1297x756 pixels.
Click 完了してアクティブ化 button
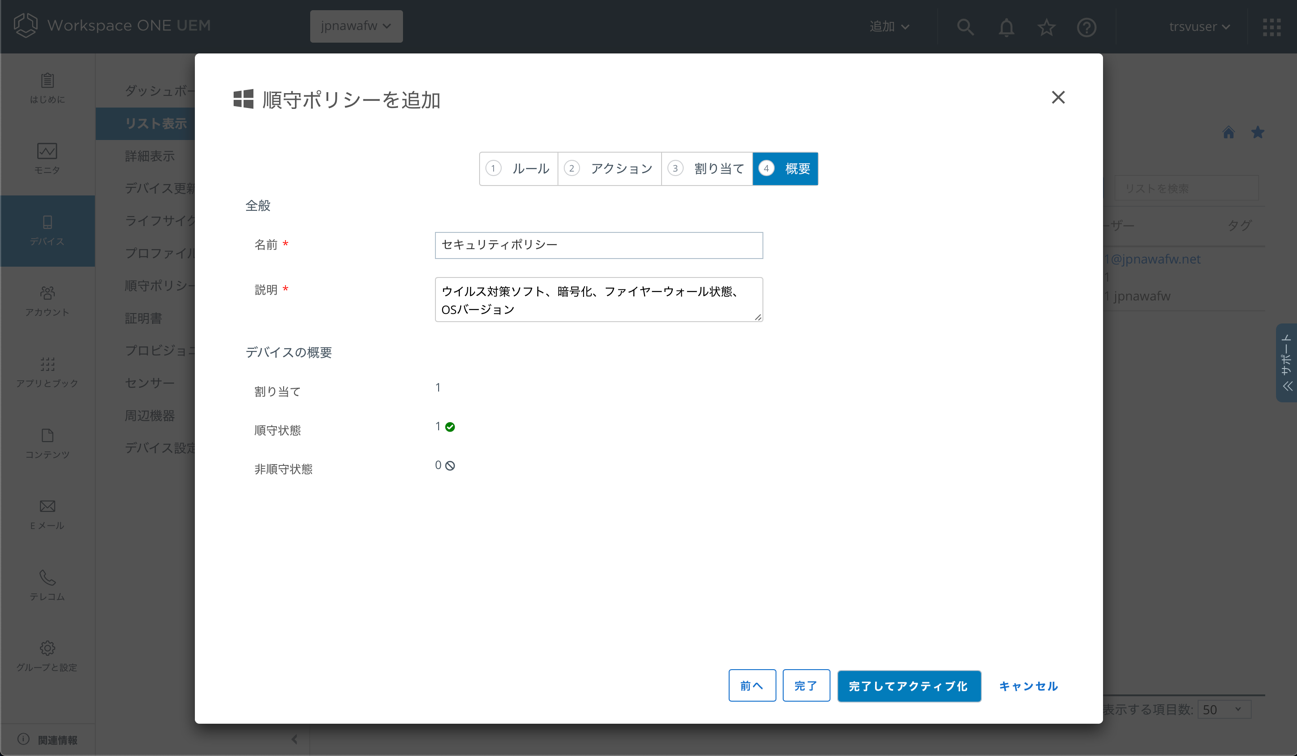(x=909, y=686)
